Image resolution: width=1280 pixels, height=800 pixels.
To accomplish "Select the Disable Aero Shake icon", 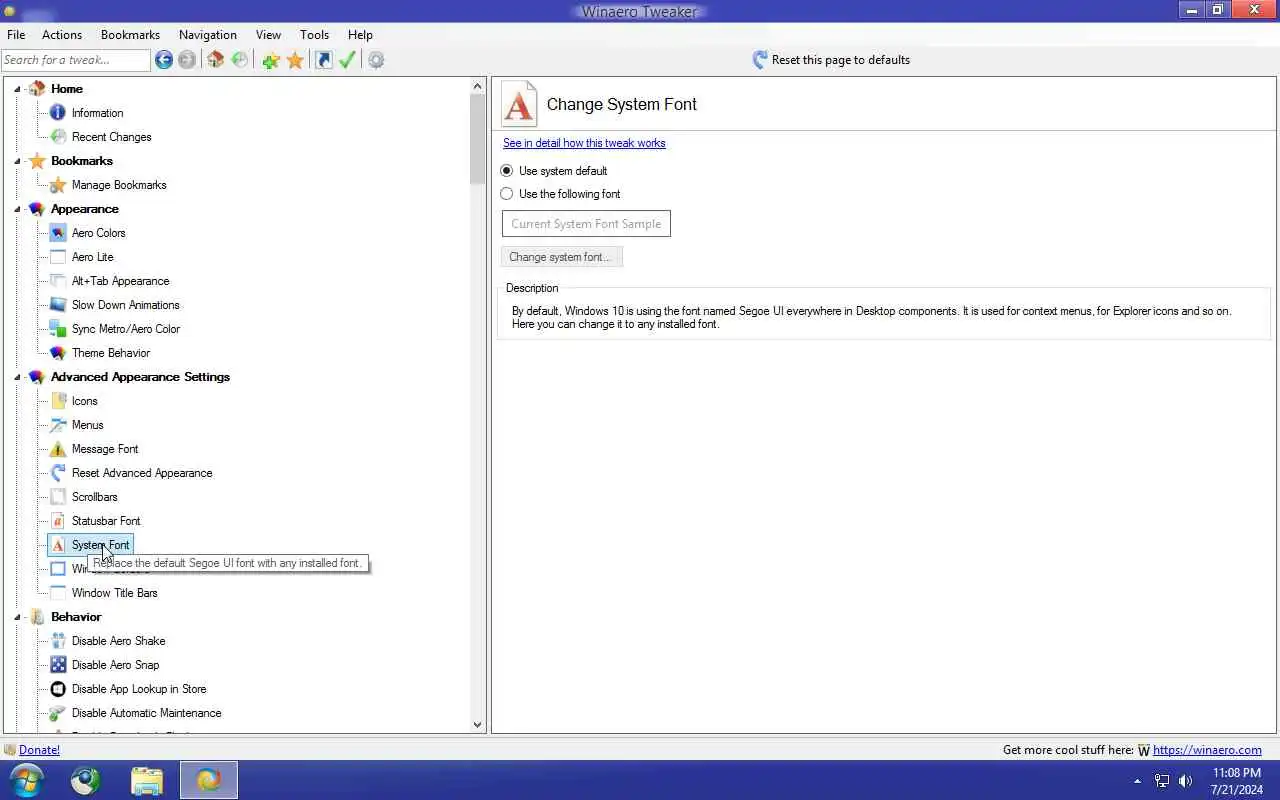I will (58, 641).
